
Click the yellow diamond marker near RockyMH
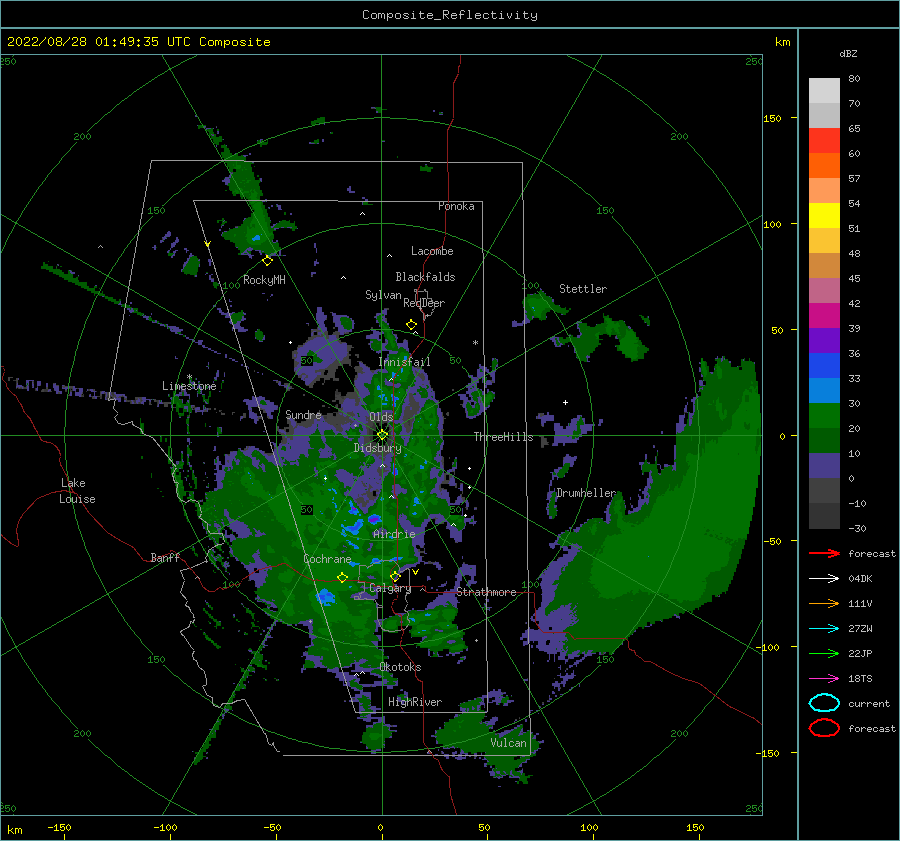(267, 261)
